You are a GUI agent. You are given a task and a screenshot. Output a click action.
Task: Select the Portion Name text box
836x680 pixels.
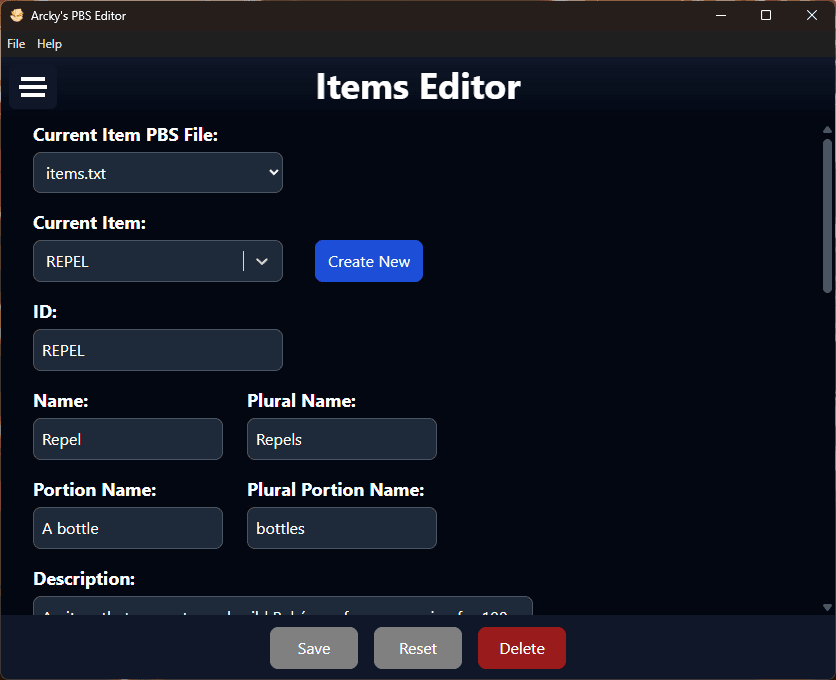128,528
